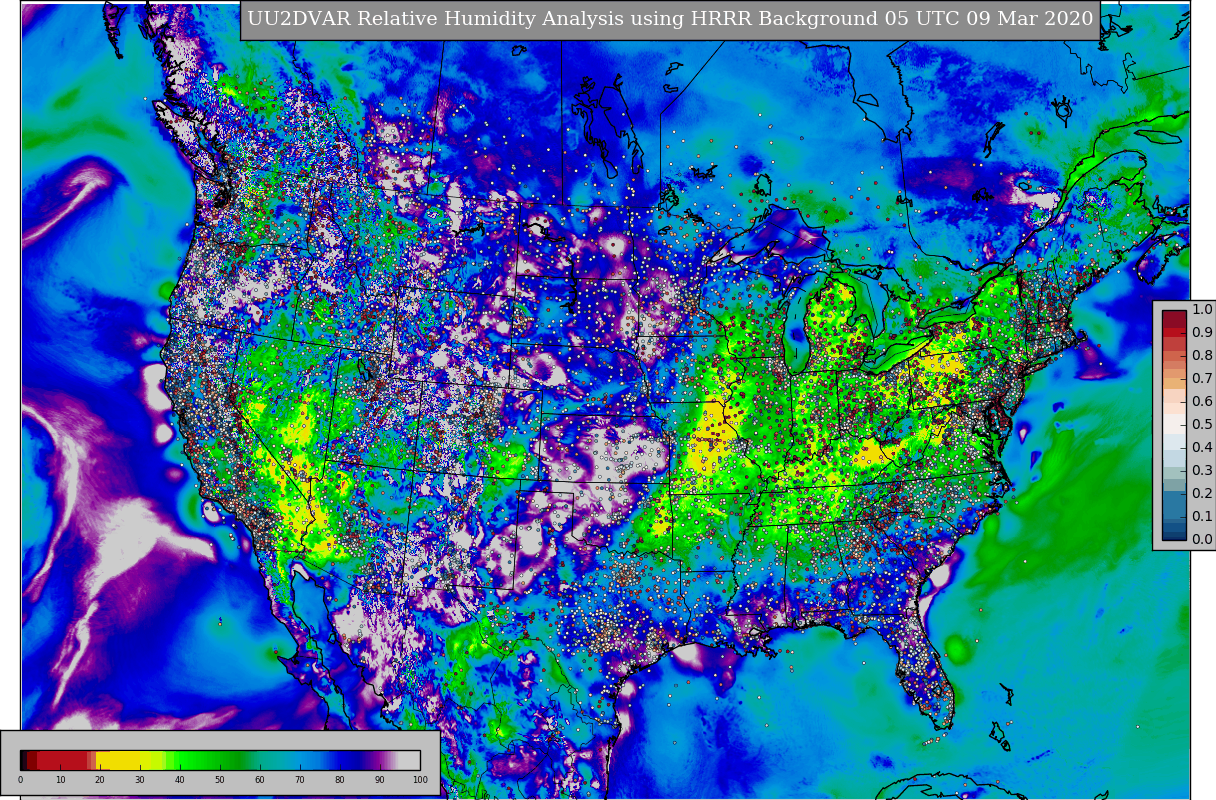Pick the dark red top of right colorbar

[1174, 320]
